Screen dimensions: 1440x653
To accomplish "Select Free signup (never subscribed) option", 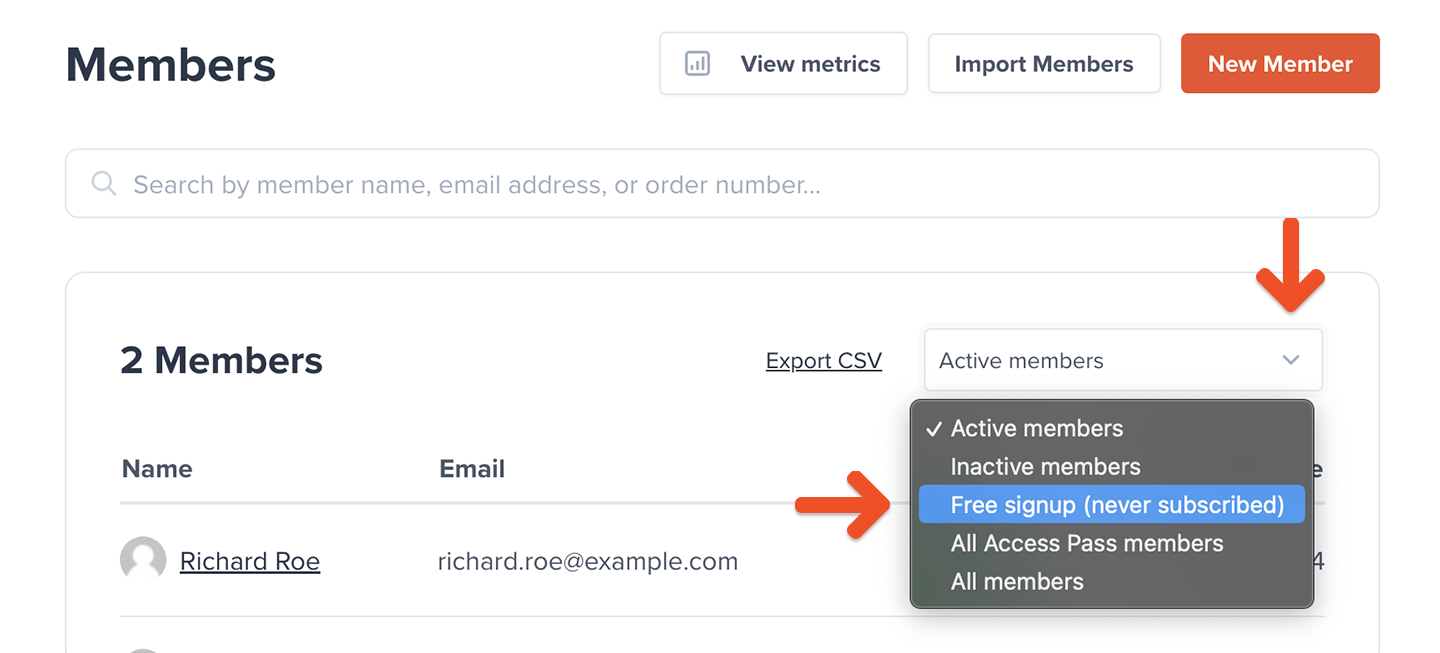I will (1116, 505).
